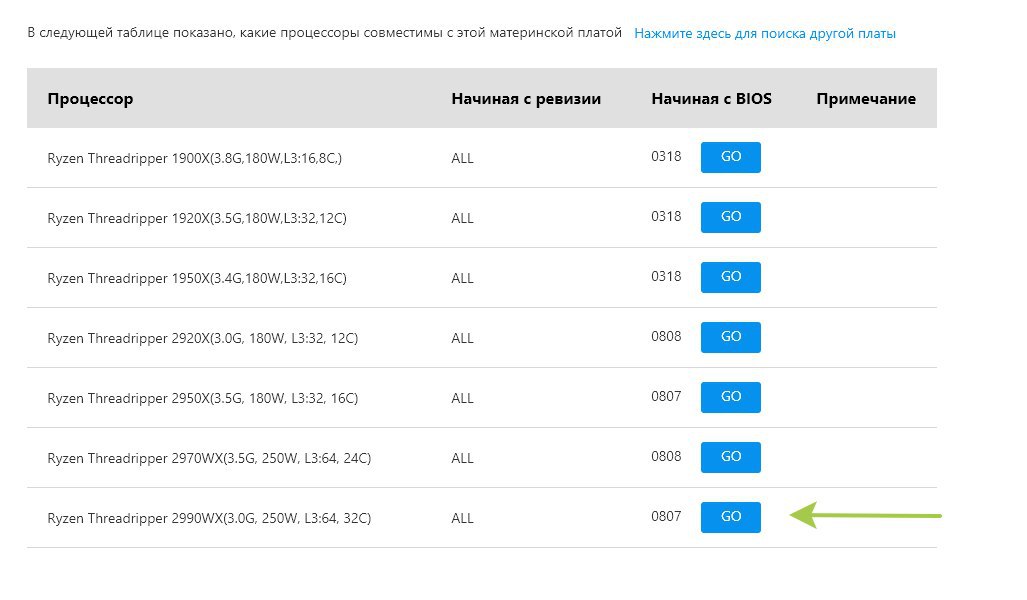Select BIOS version 0807 in 2950X row
The image size is (1027, 600).
click(x=666, y=396)
